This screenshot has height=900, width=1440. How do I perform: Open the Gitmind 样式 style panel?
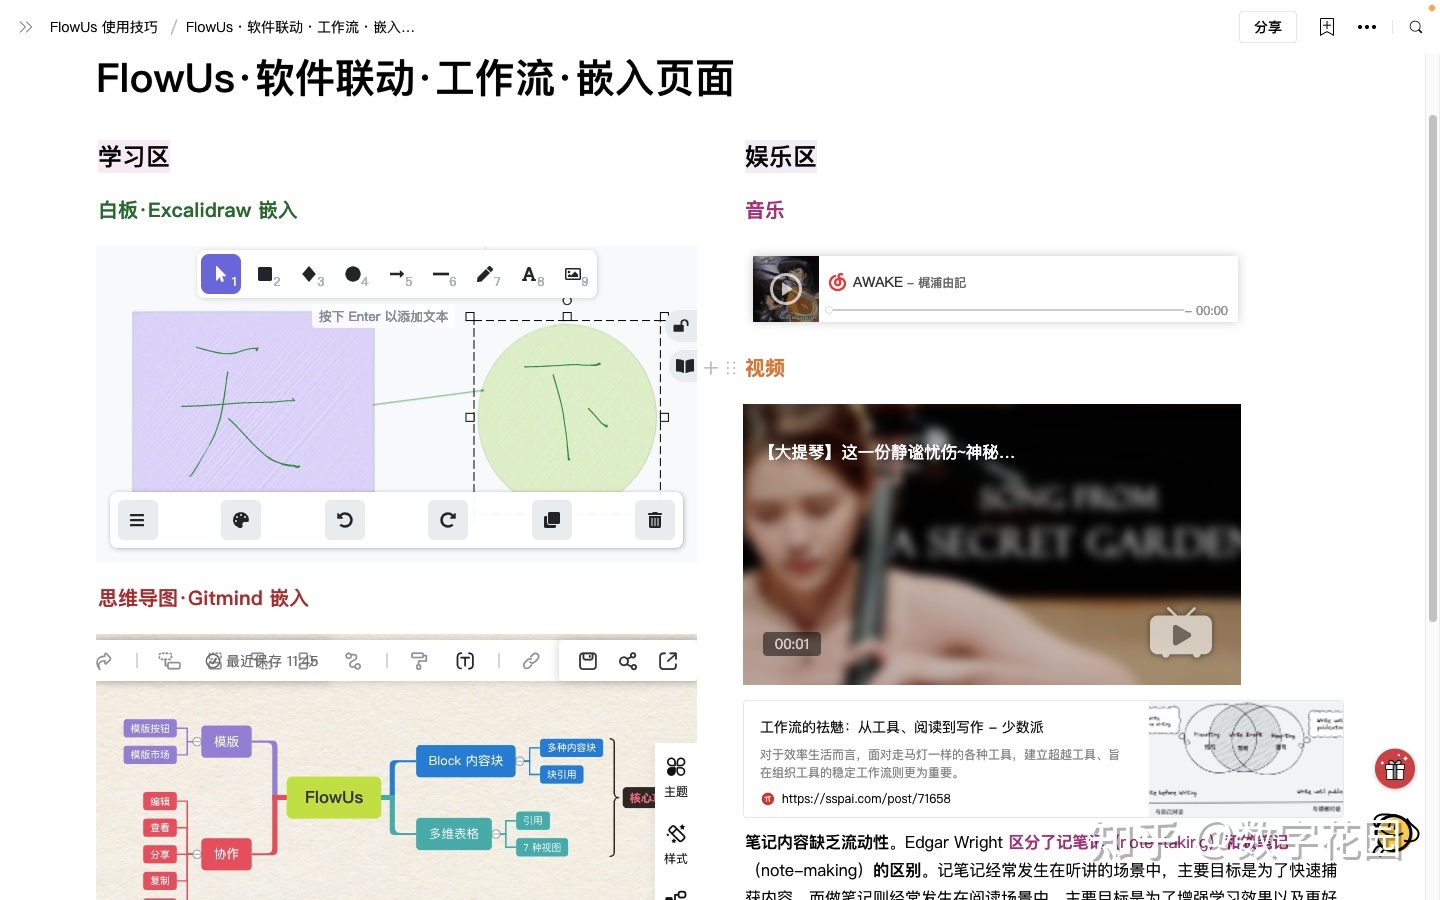[x=676, y=844]
